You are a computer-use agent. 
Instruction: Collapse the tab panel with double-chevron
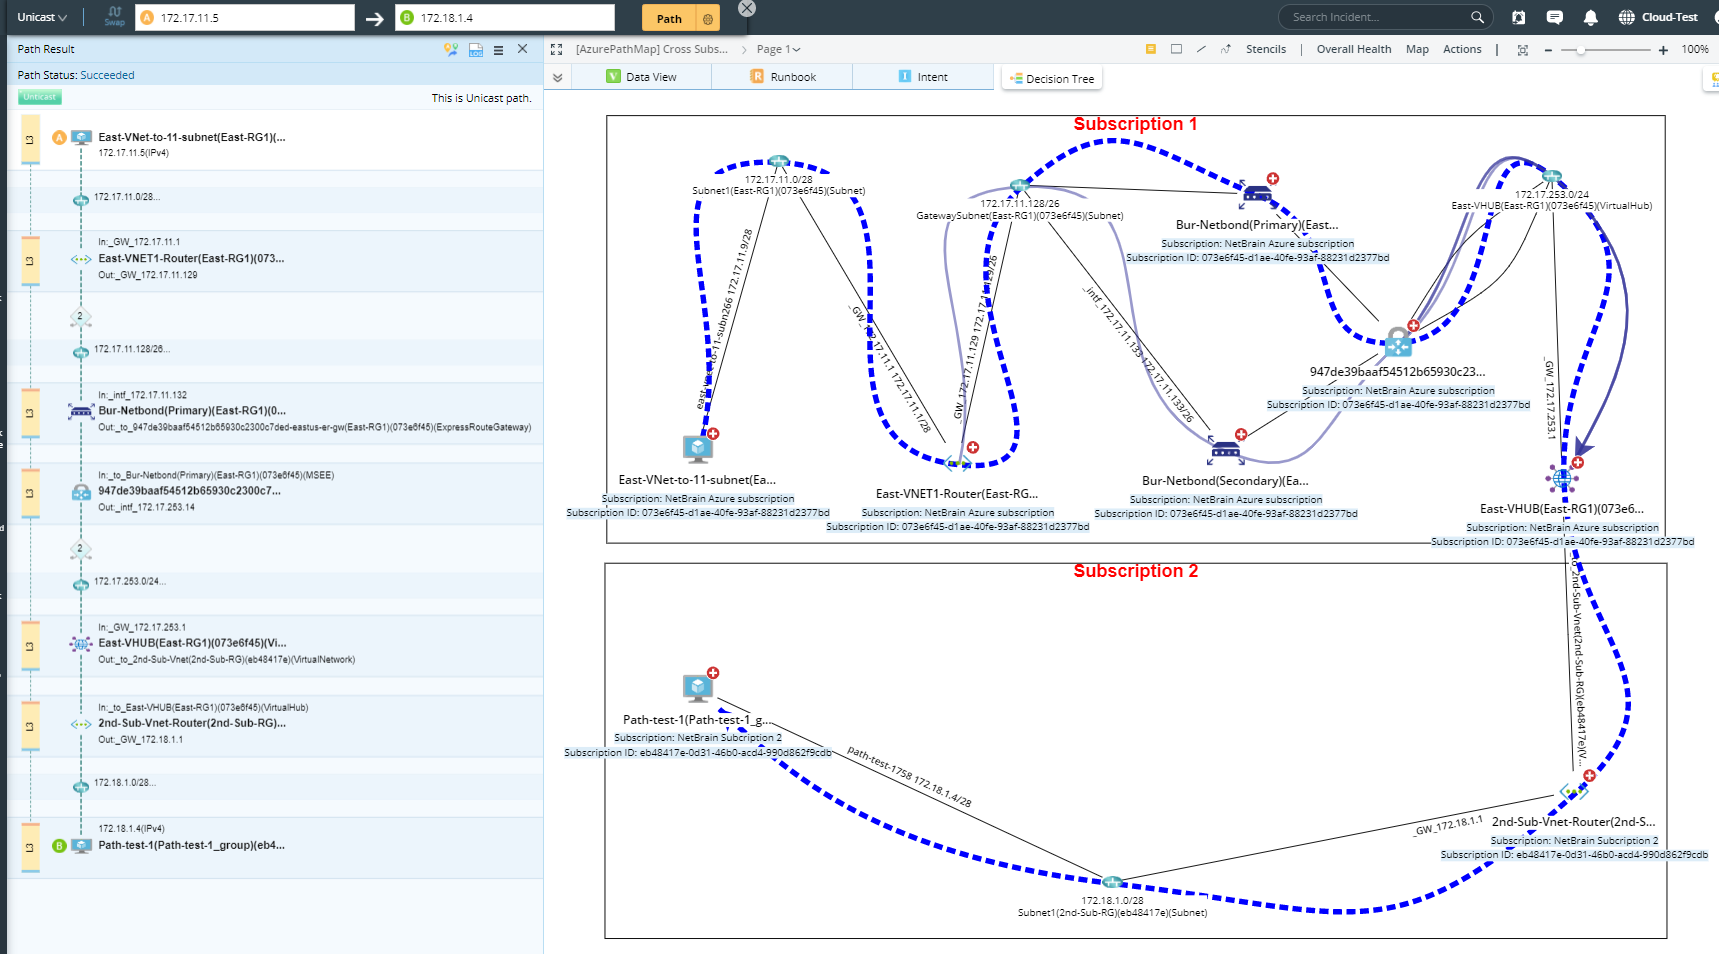point(559,76)
